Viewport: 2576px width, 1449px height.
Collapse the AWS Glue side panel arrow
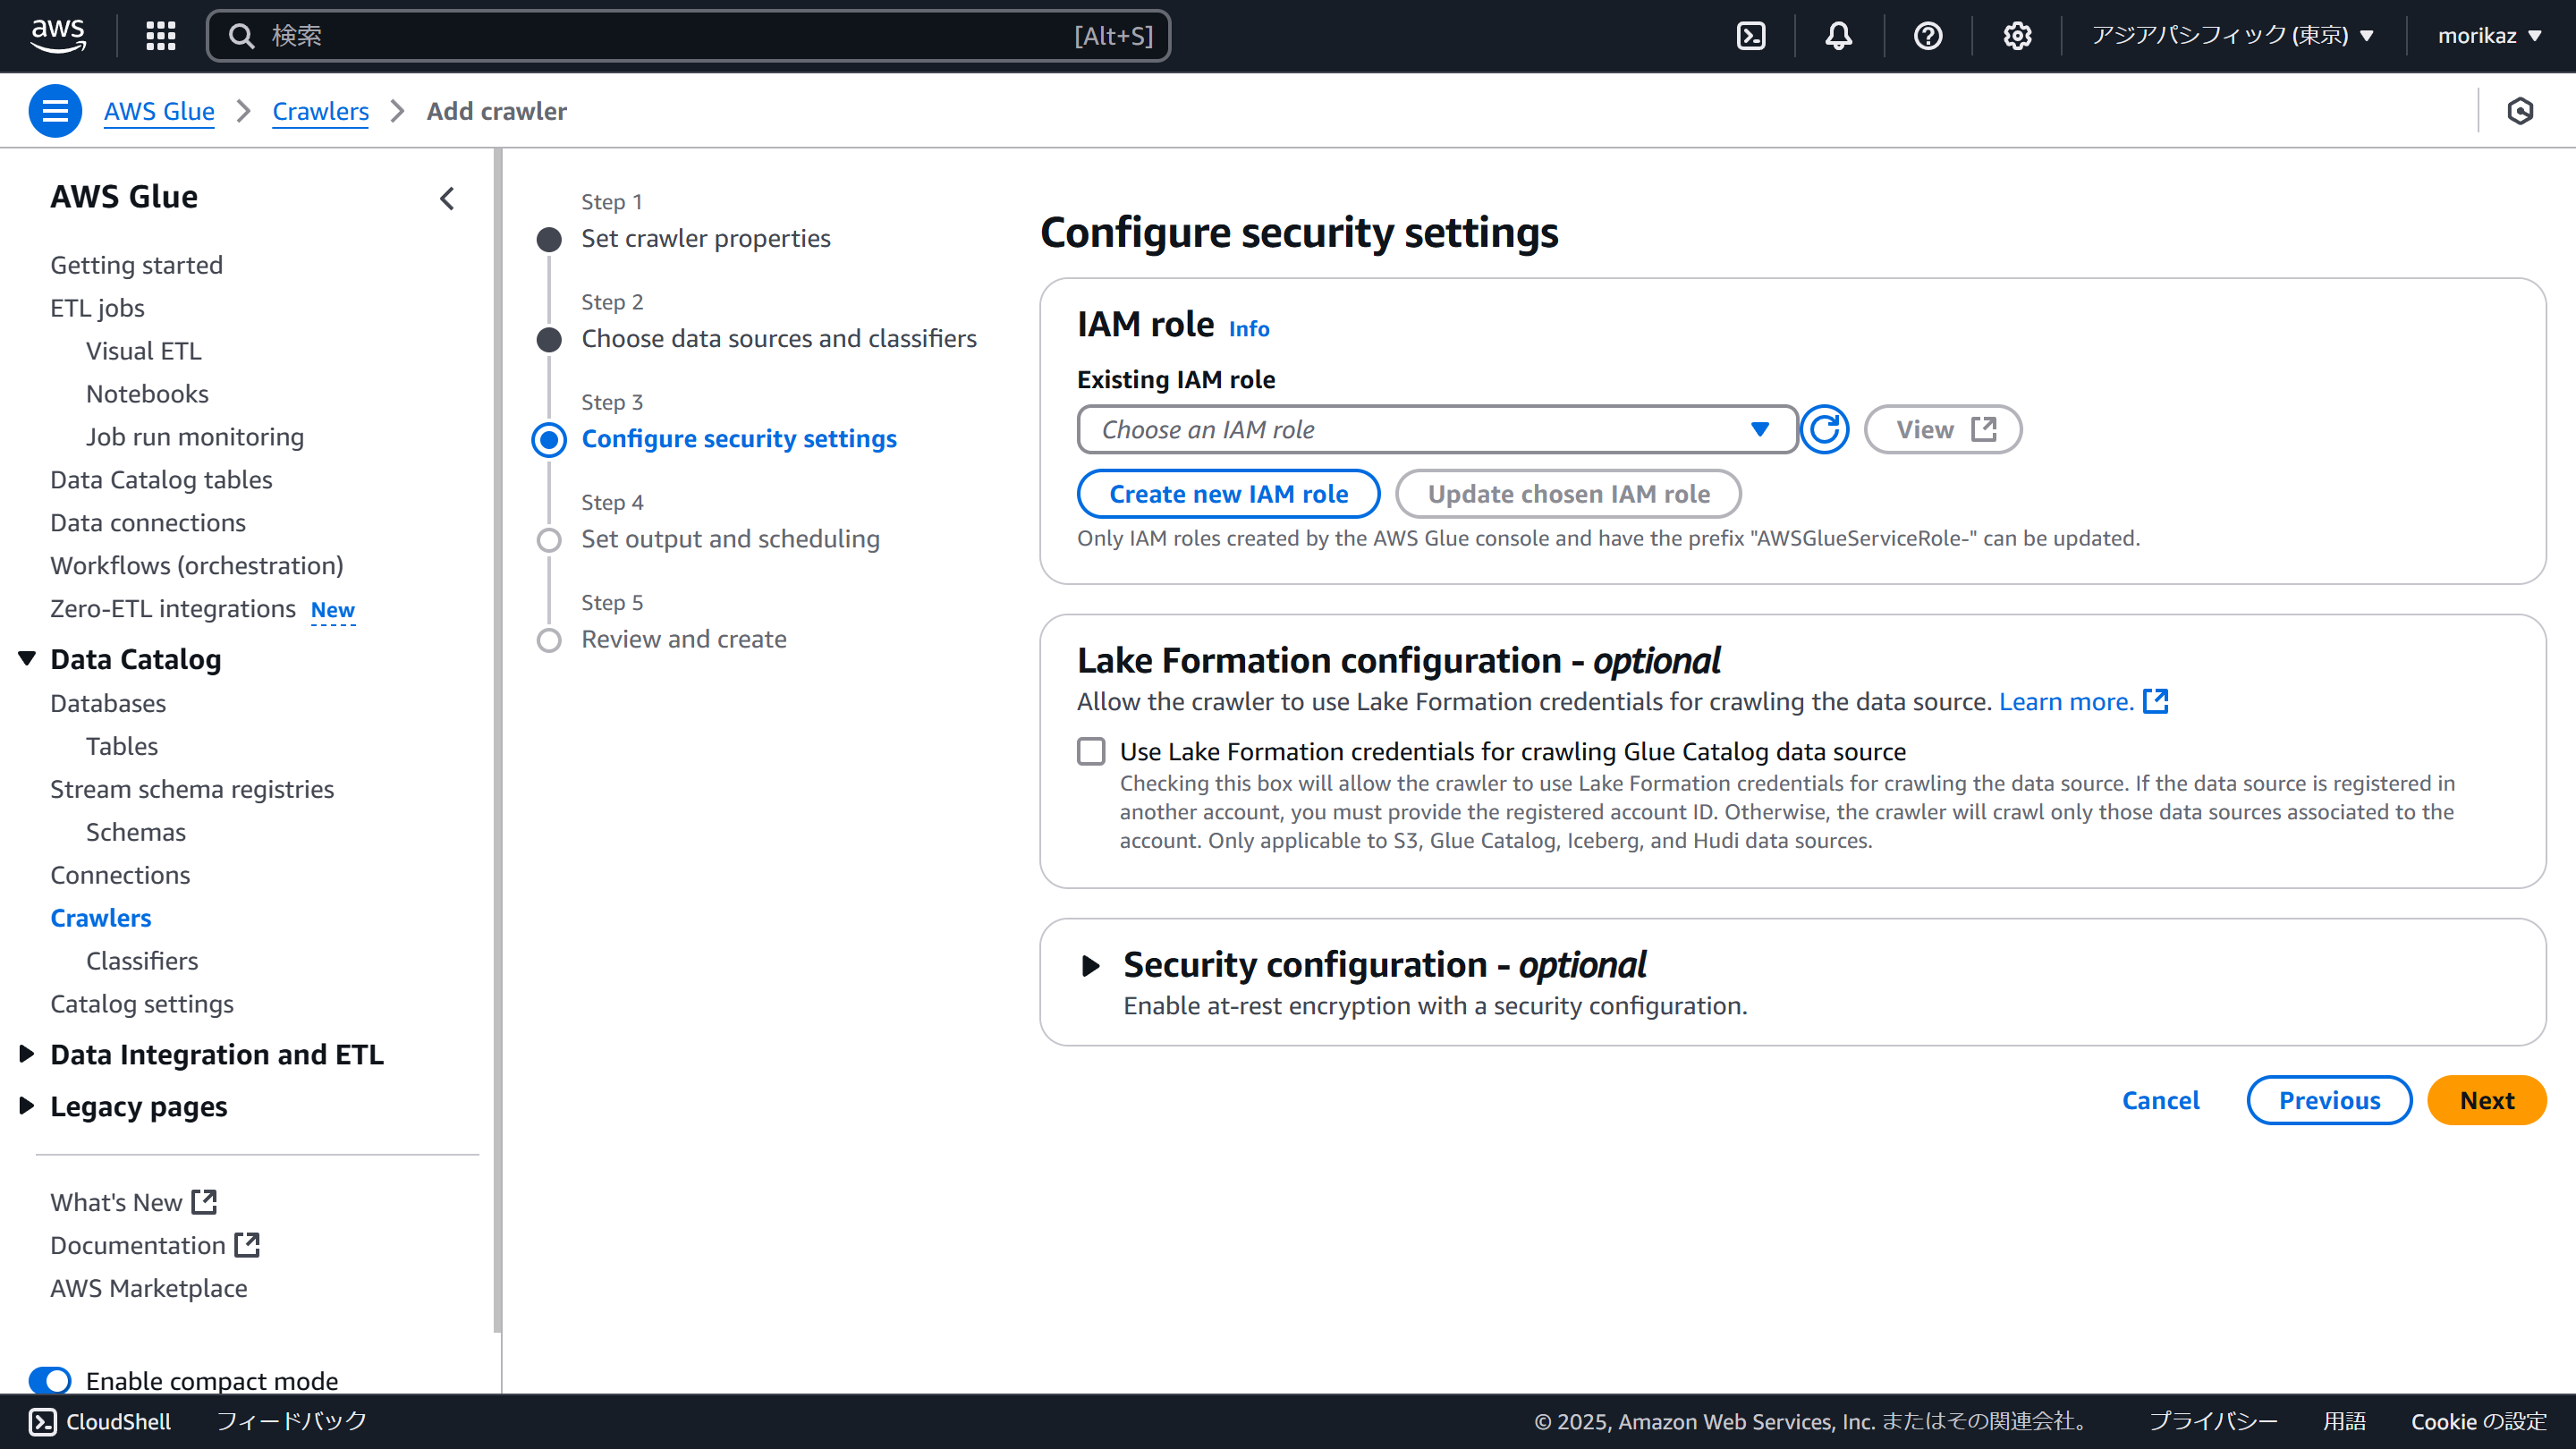pos(447,198)
